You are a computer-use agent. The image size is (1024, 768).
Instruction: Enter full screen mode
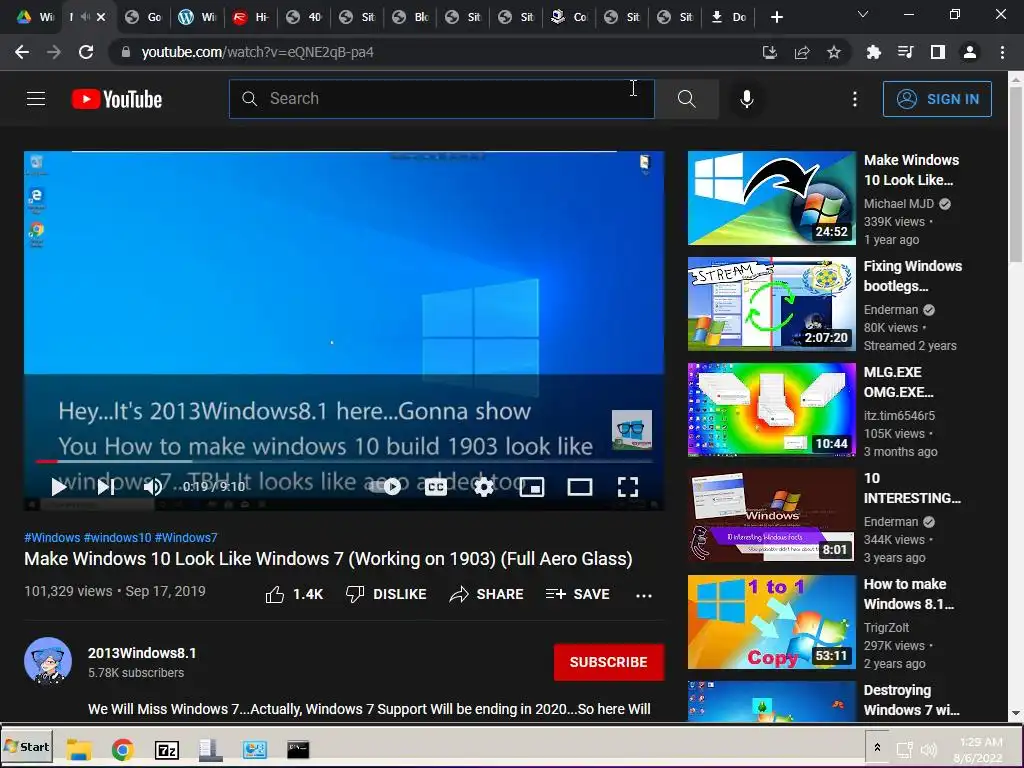click(628, 487)
